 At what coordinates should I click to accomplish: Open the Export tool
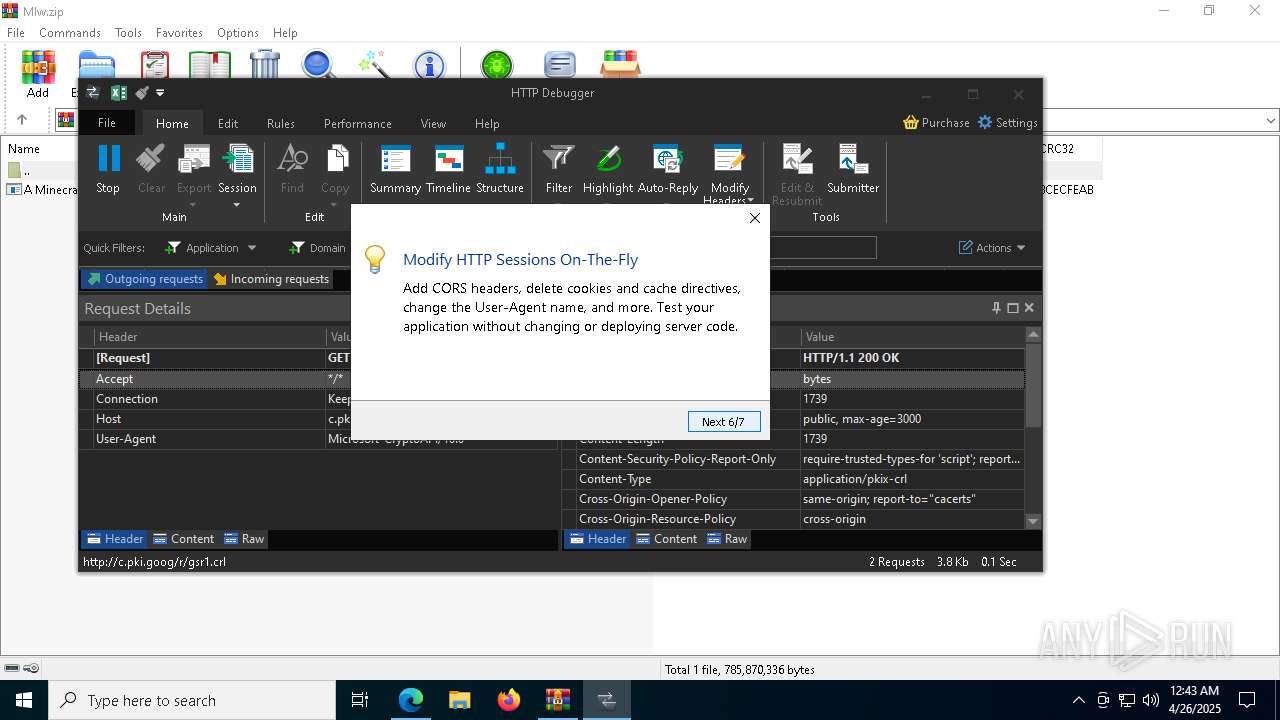point(194,159)
